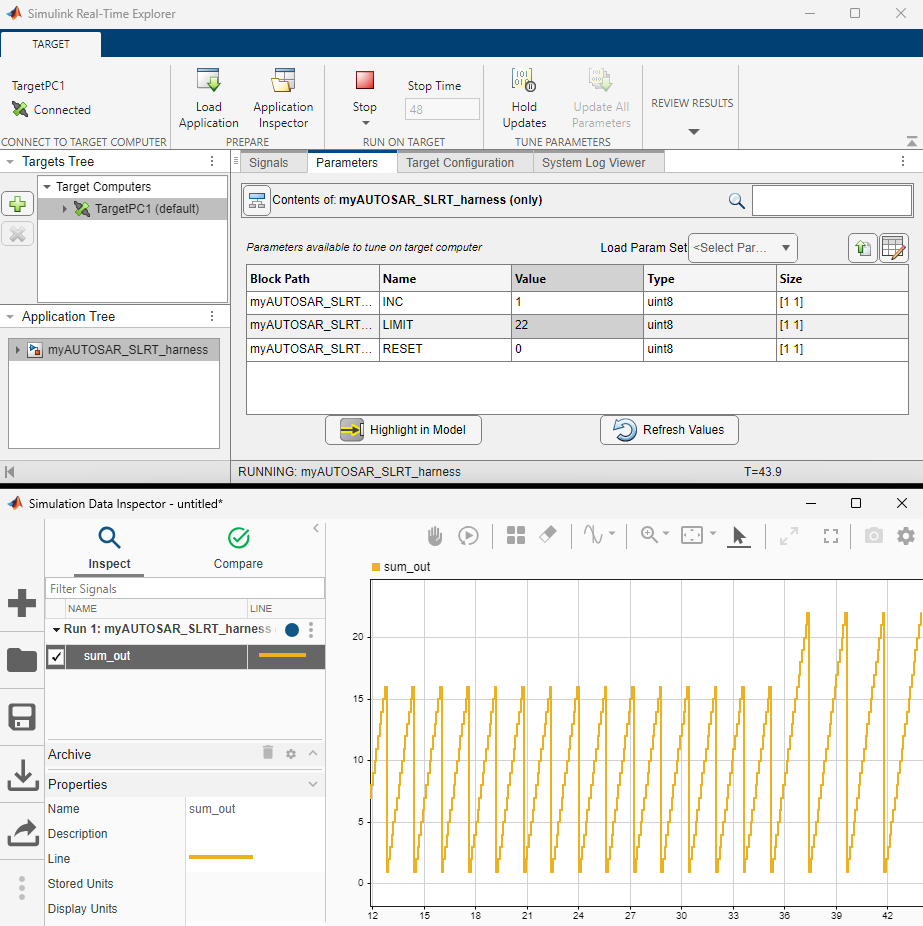
Task: Switch to the Signals tab
Action: (268, 163)
